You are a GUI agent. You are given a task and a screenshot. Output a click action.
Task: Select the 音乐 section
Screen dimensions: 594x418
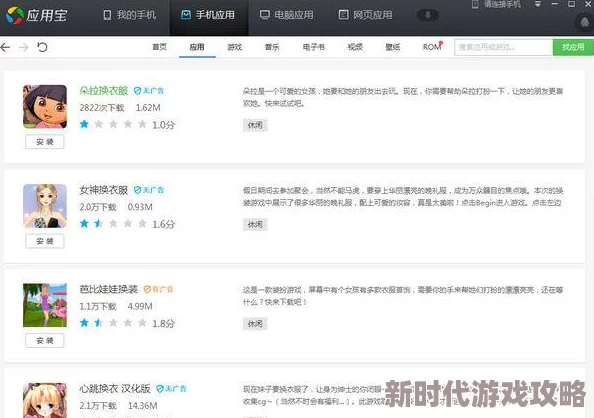tap(272, 47)
